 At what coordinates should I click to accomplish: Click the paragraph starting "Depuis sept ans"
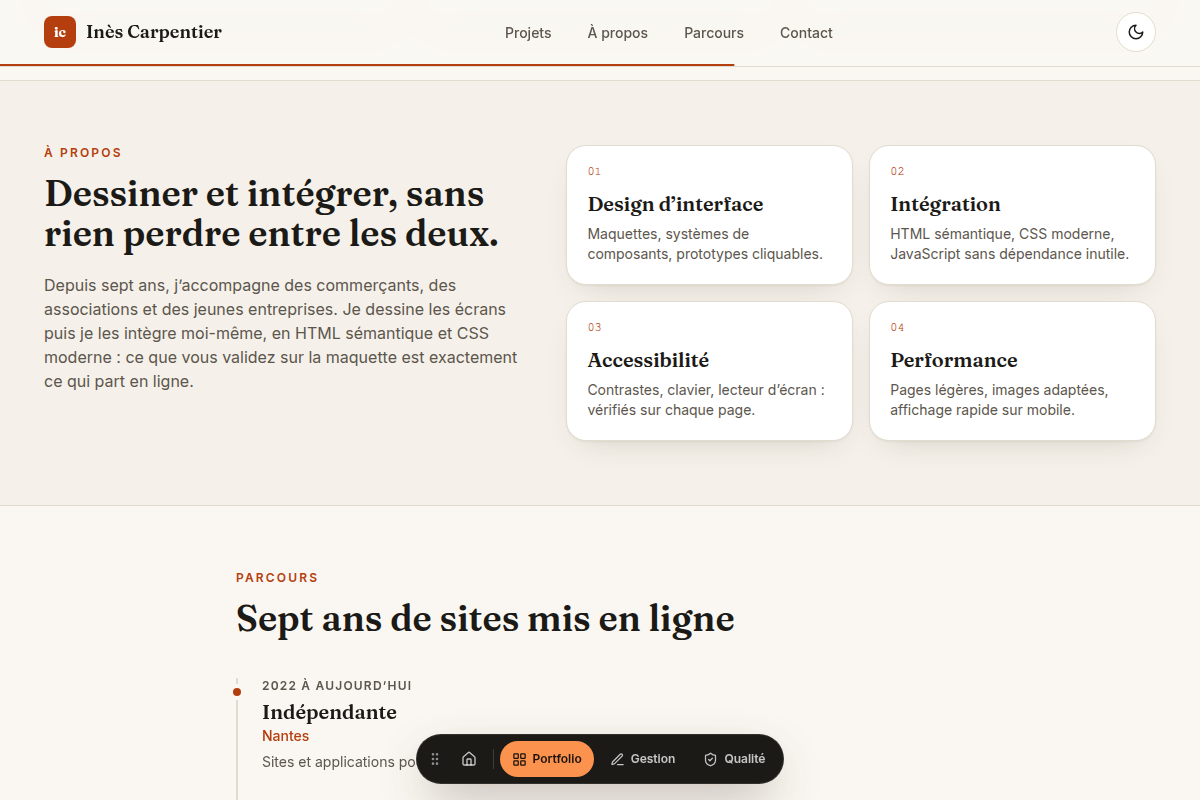[x=281, y=333]
